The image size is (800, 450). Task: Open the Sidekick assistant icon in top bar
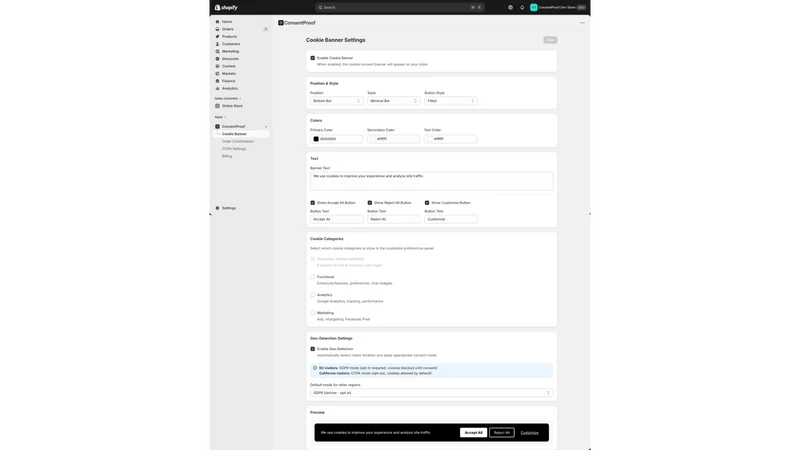point(510,7)
